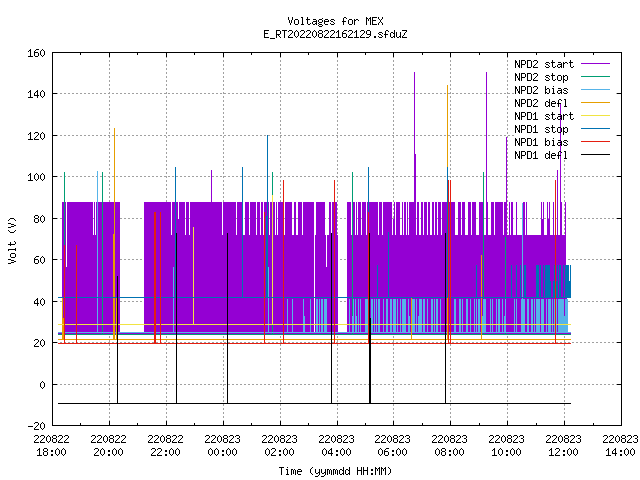Click the y-axis tick label 20
The image size is (640, 480).
pos(39,343)
